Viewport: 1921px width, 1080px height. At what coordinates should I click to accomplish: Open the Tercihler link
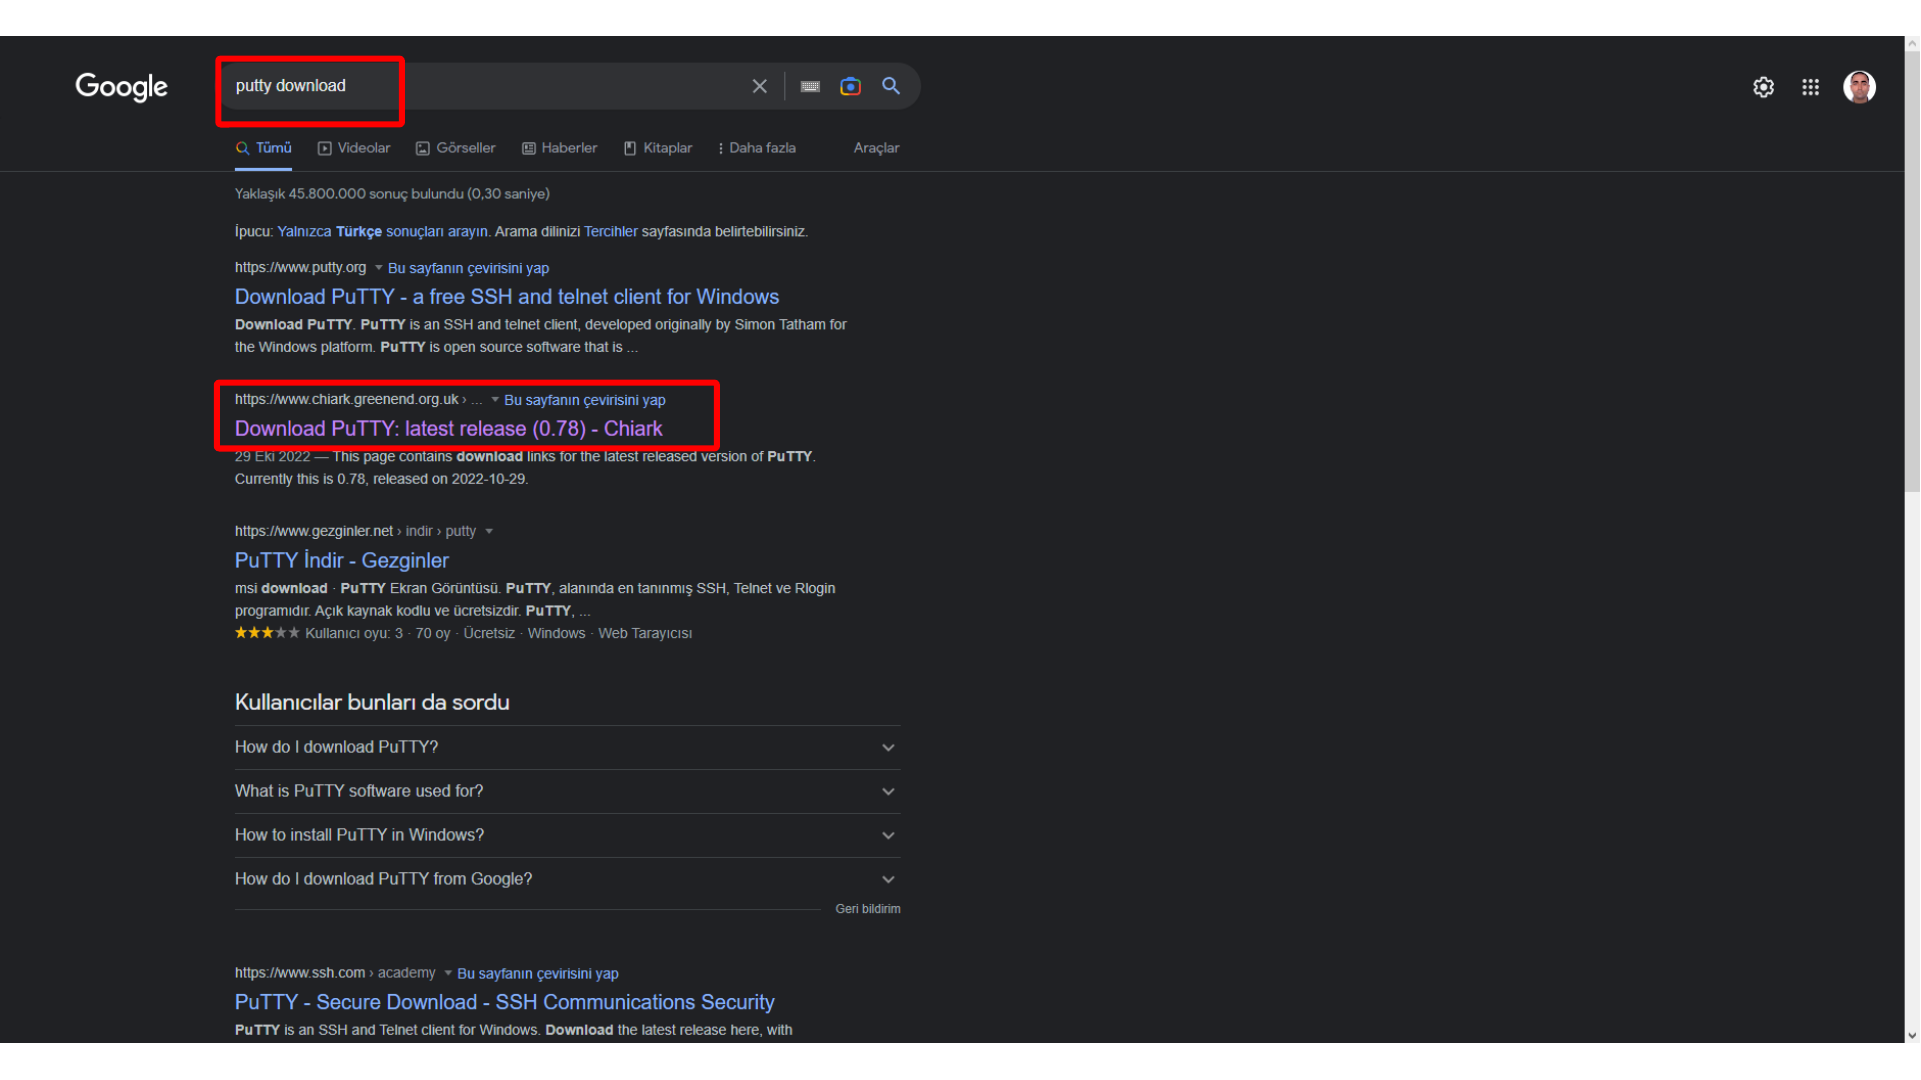[611, 231]
